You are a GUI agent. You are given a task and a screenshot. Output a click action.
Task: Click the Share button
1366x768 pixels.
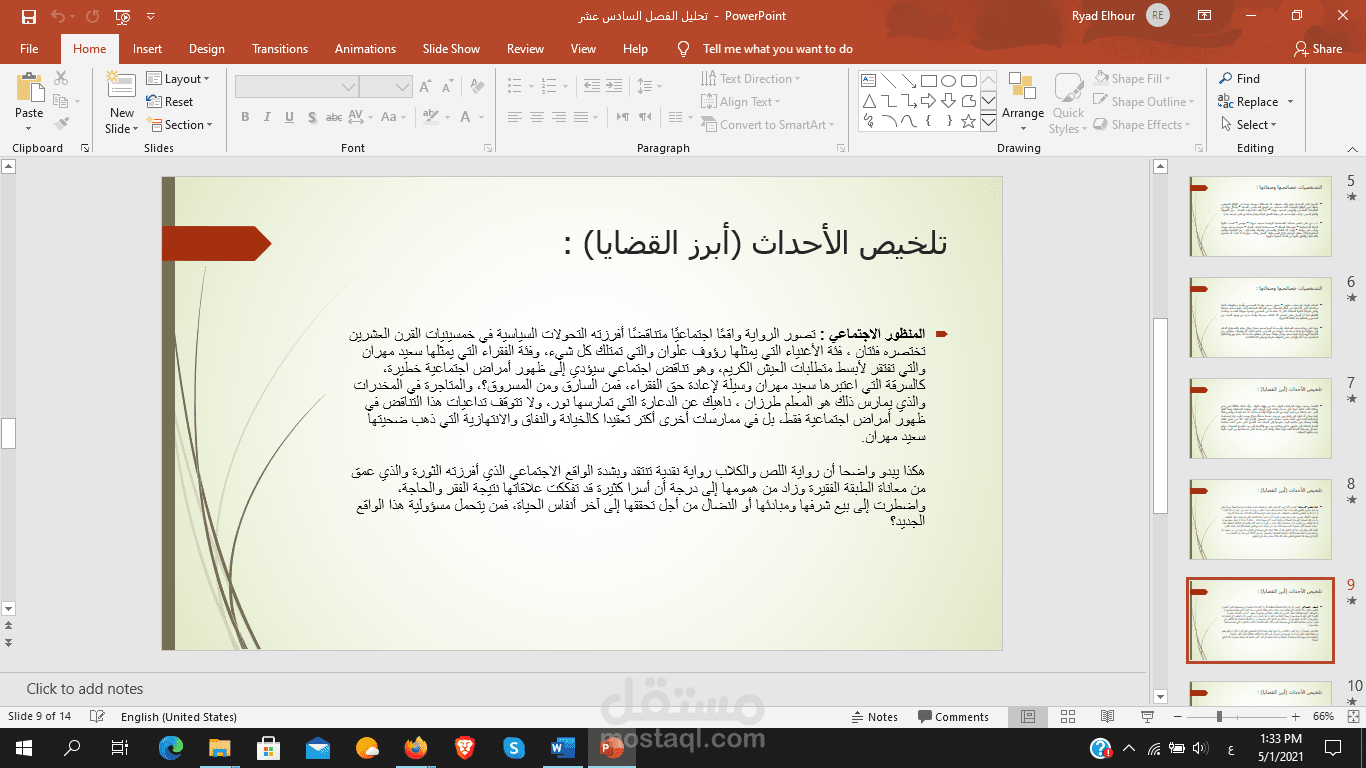coord(1318,48)
